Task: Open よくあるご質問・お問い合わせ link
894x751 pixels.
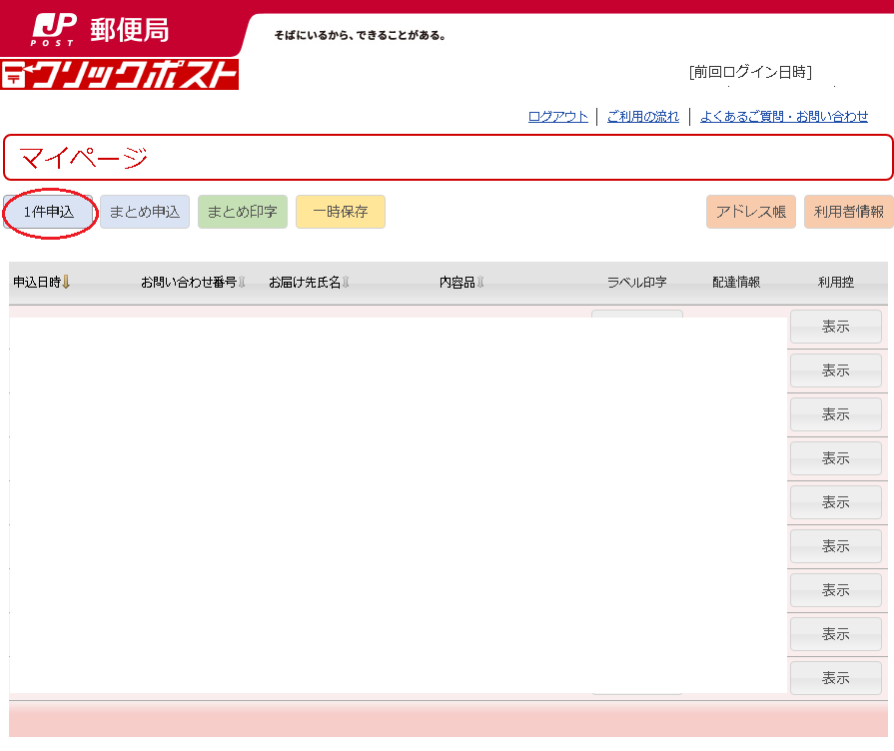Action: (x=784, y=117)
